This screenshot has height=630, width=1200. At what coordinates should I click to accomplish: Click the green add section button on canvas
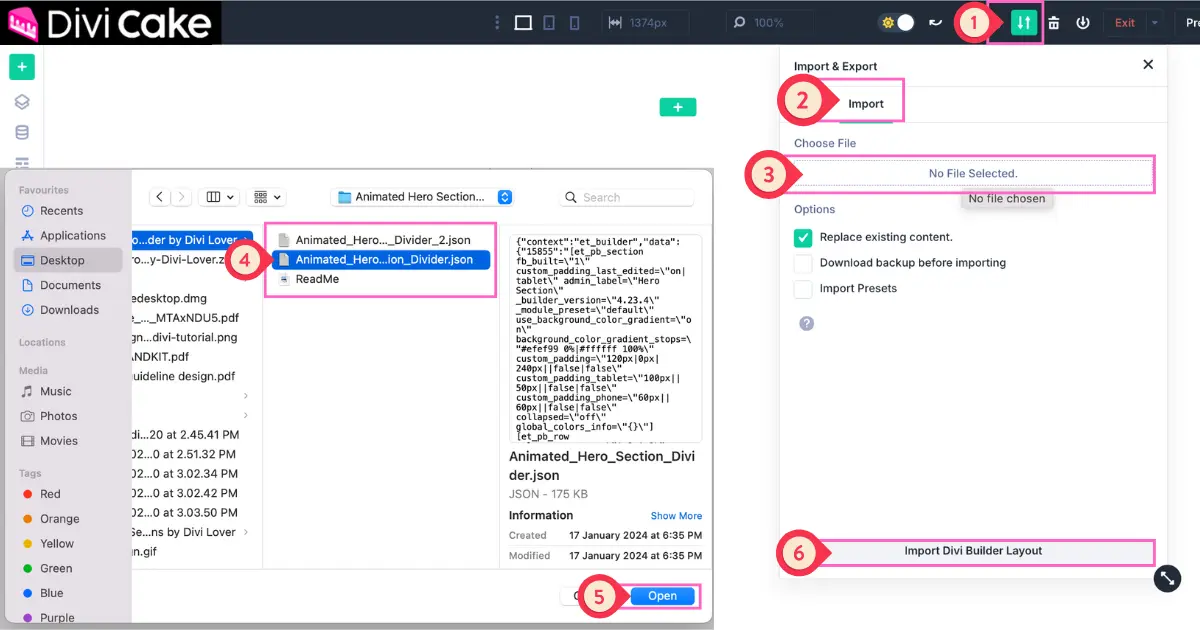(x=678, y=107)
